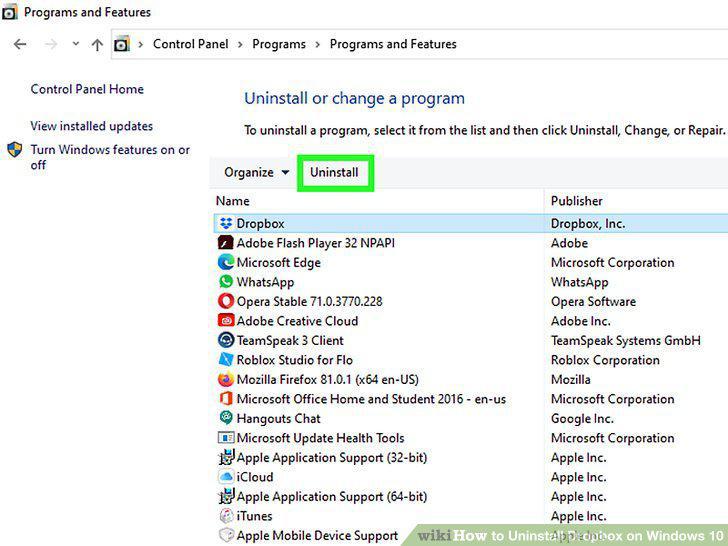Screen dimensions: 728x546
Task: Click the TeamSpeak 3 Client icon
Action: click(x=226, y=340)
